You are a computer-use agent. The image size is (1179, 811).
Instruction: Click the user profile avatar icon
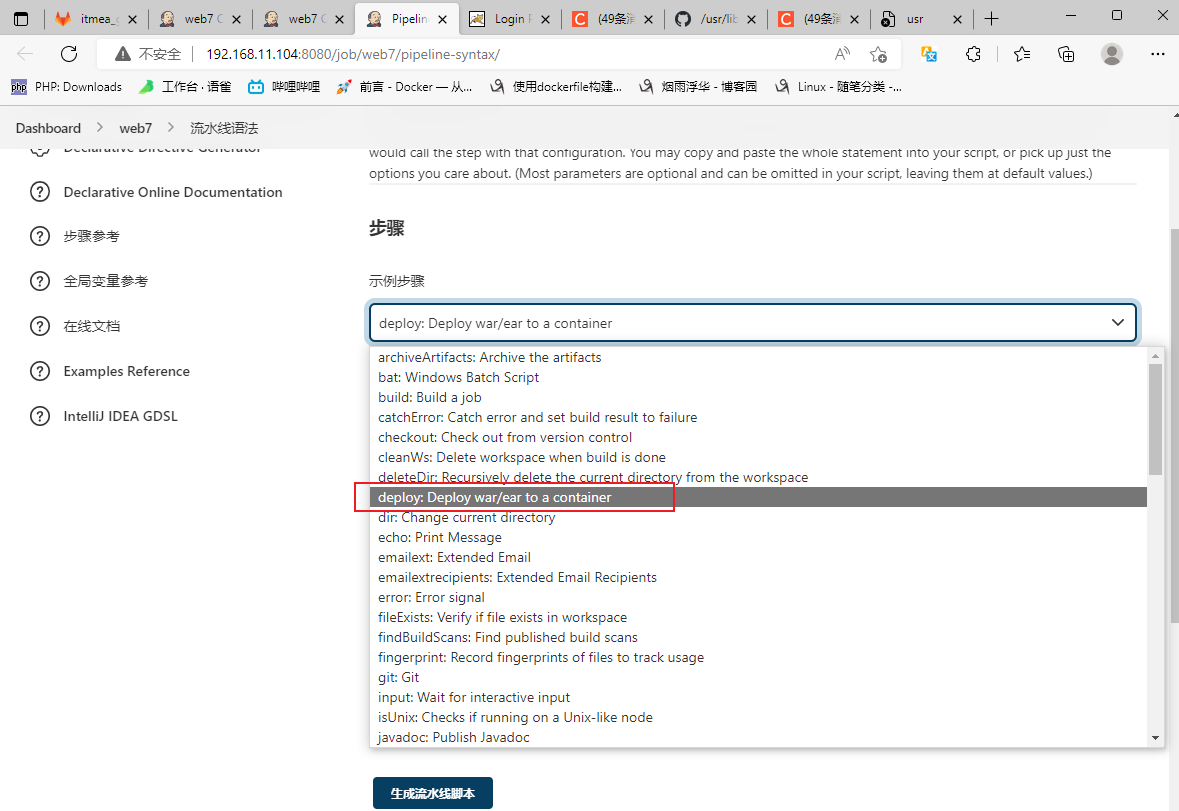pyautogui.click(x=1111, y=54)
